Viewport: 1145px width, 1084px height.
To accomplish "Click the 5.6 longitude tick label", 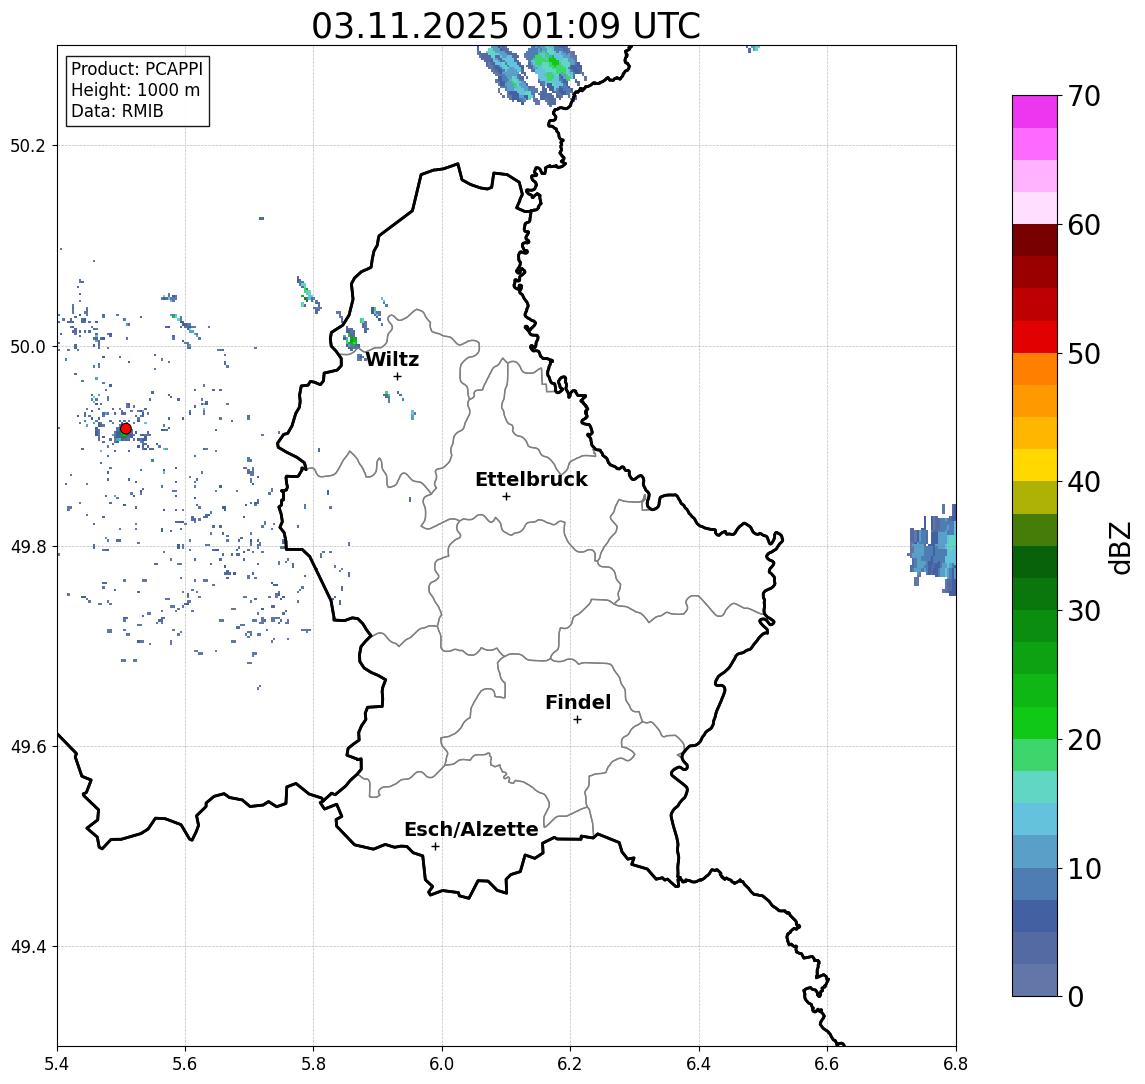I will [x=185, y=1064].
